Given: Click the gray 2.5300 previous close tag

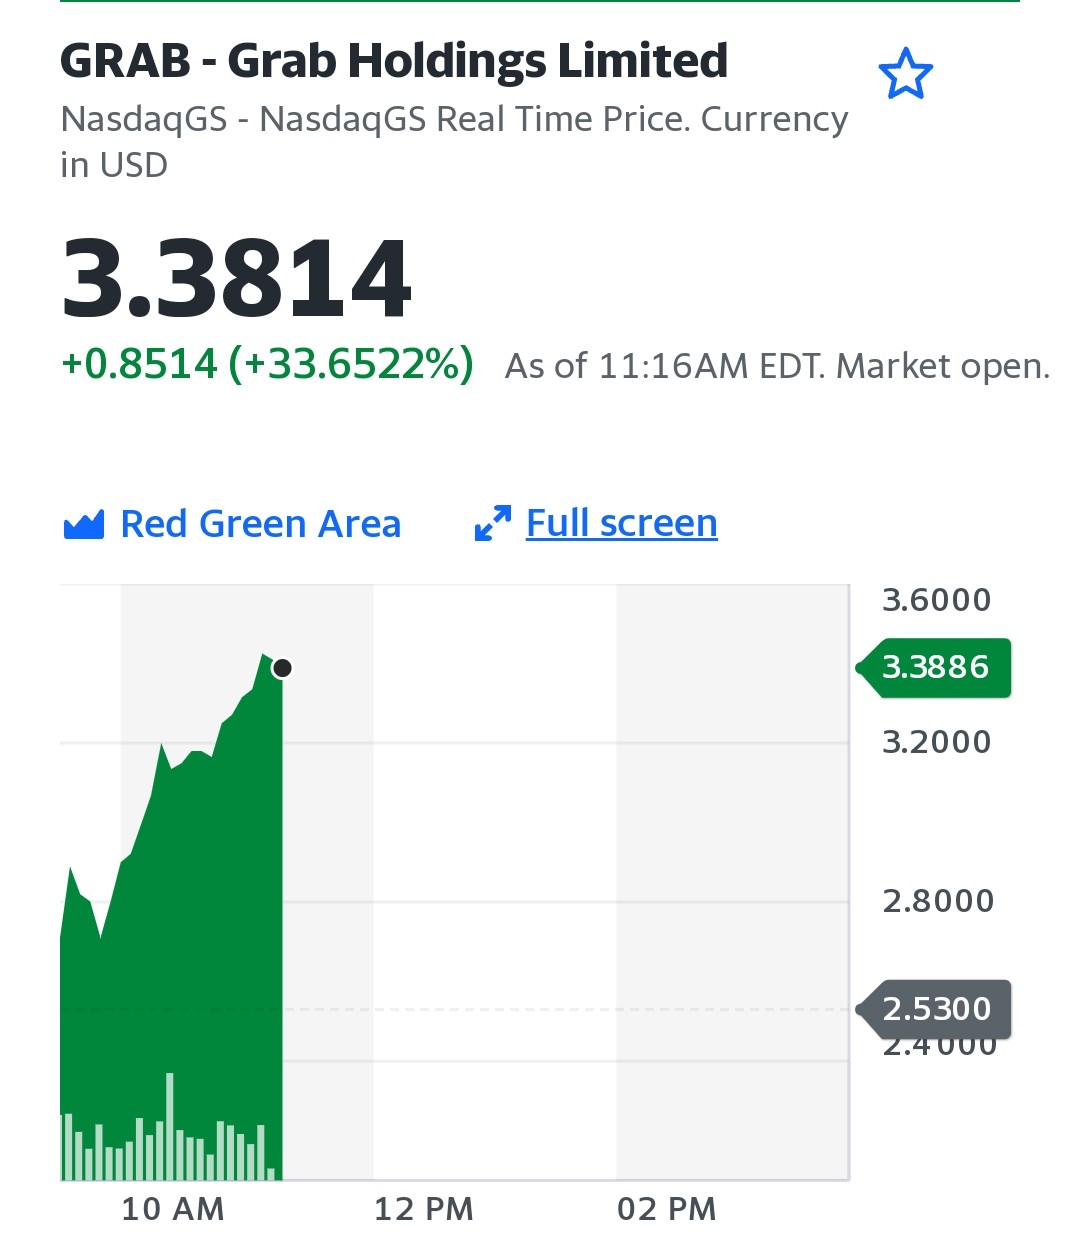Looking at the screenshot, I should 934,1009.
